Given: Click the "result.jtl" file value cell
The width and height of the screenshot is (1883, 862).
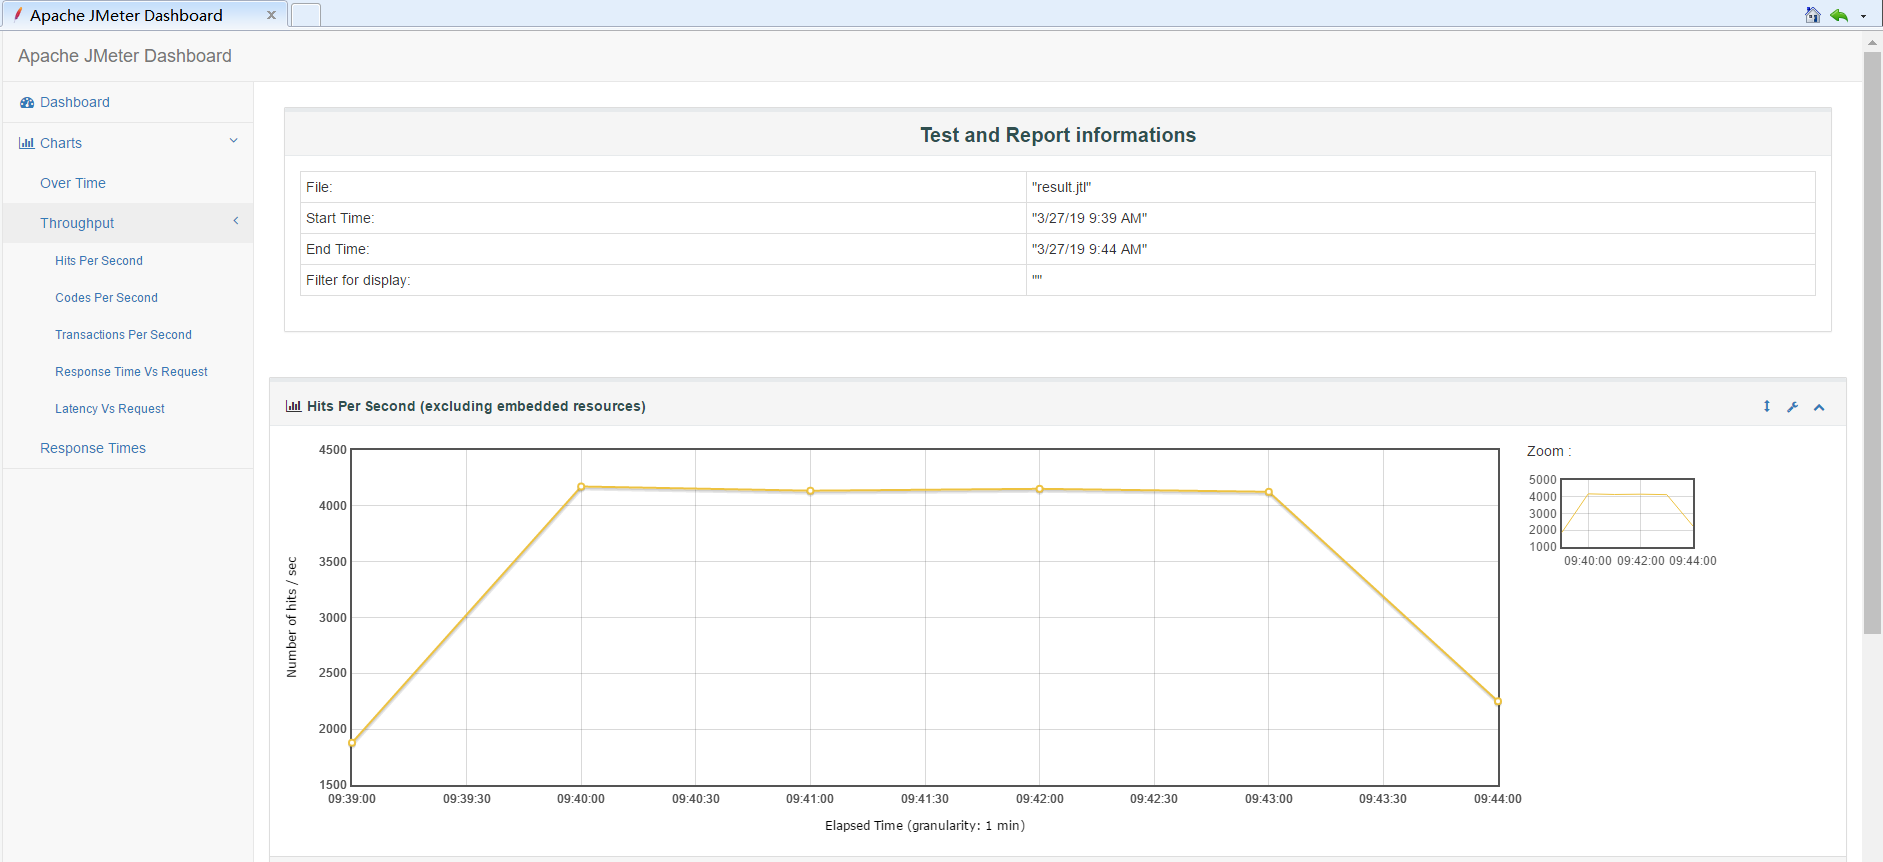Looking at the screenshot, I should coord(1420,187).
